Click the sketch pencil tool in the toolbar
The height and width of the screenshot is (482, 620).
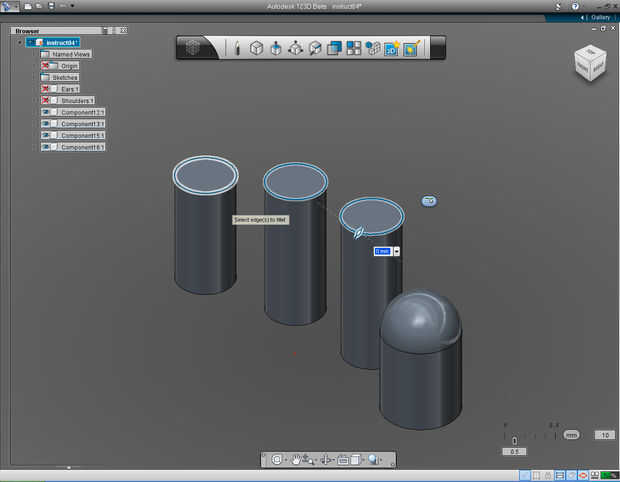point(237,47)
